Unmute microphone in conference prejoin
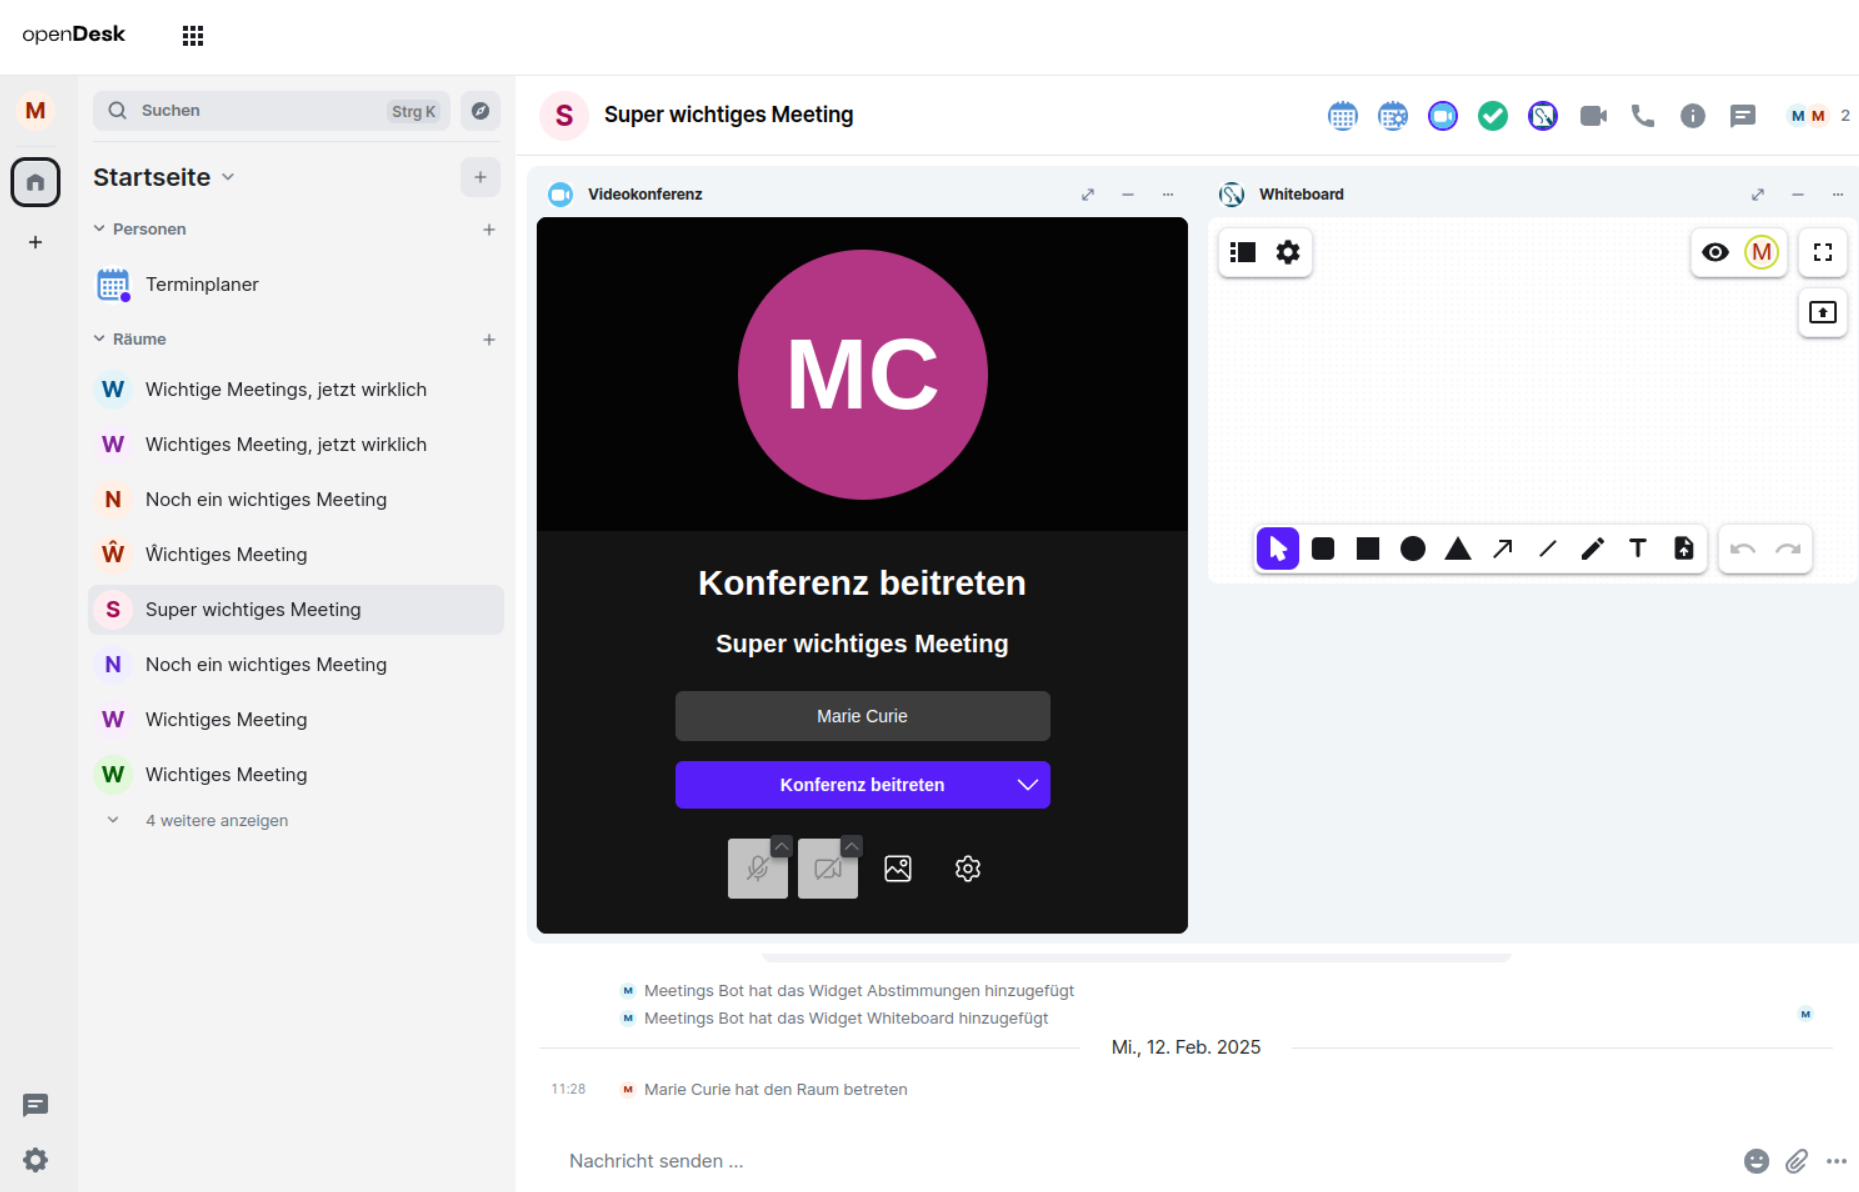1859x1192 pixels. (757, 869)
